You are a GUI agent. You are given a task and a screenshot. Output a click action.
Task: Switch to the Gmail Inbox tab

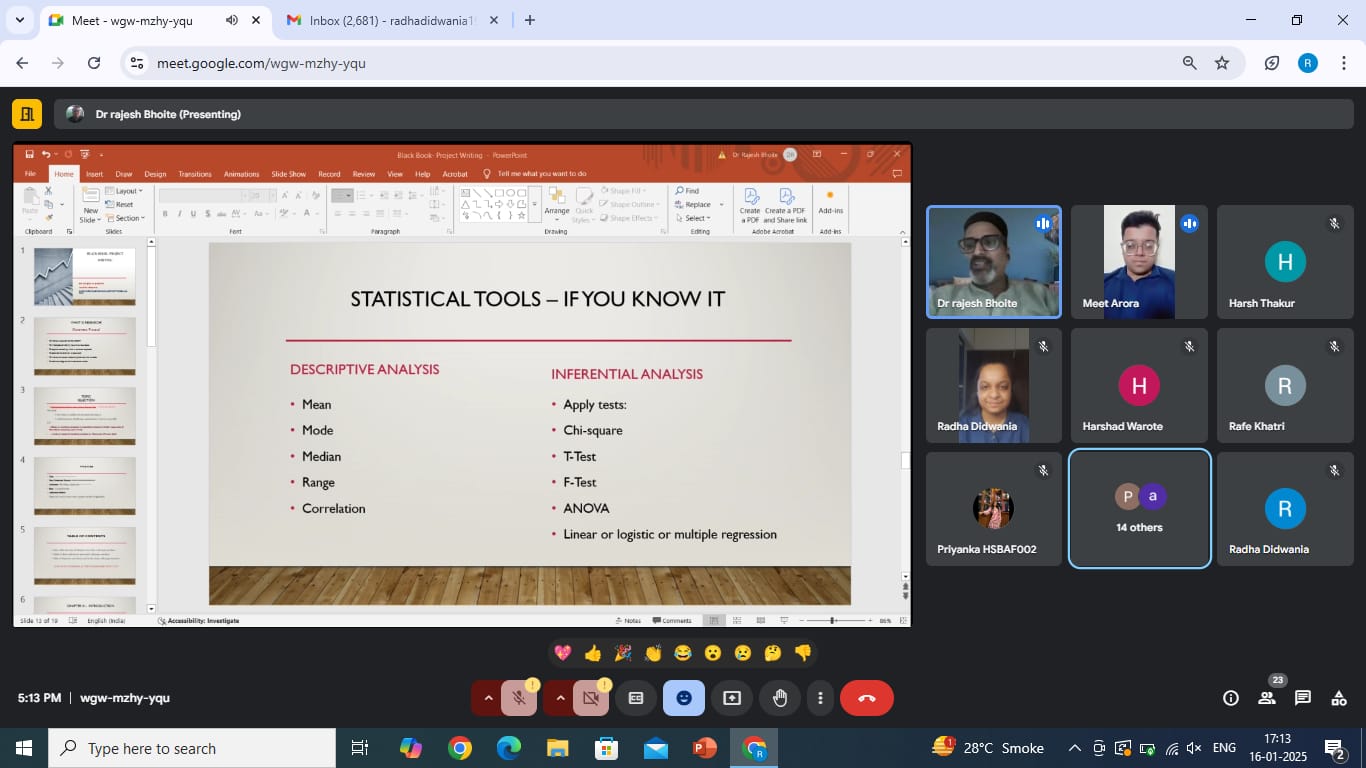(388, 20)
